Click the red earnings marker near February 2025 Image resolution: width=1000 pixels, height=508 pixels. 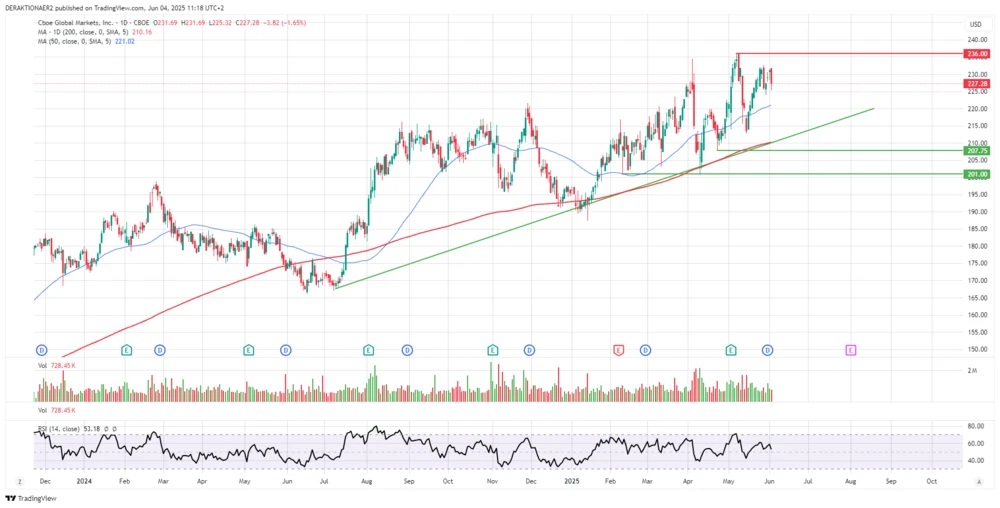coord(618,350)
